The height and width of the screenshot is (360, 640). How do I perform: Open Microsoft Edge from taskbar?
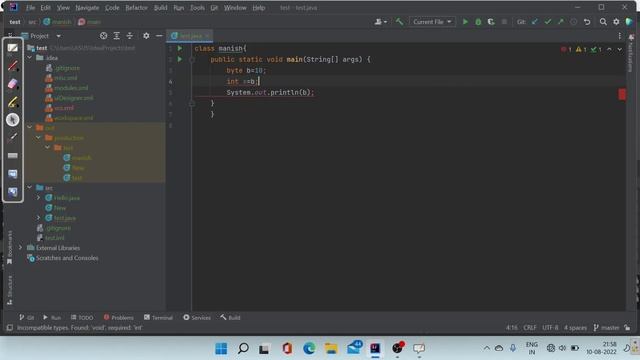(309, 349)
